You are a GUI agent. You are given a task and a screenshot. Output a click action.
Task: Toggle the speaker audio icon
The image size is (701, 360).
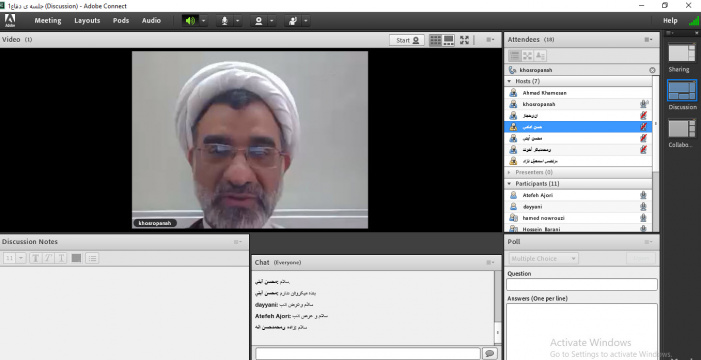(190, 21)
